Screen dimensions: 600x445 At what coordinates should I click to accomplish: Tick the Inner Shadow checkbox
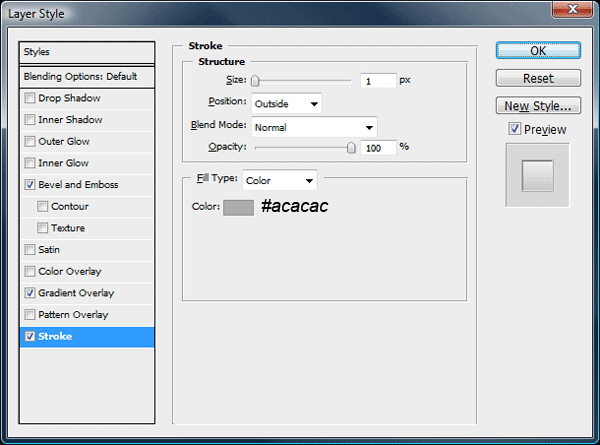pos(29,120)
